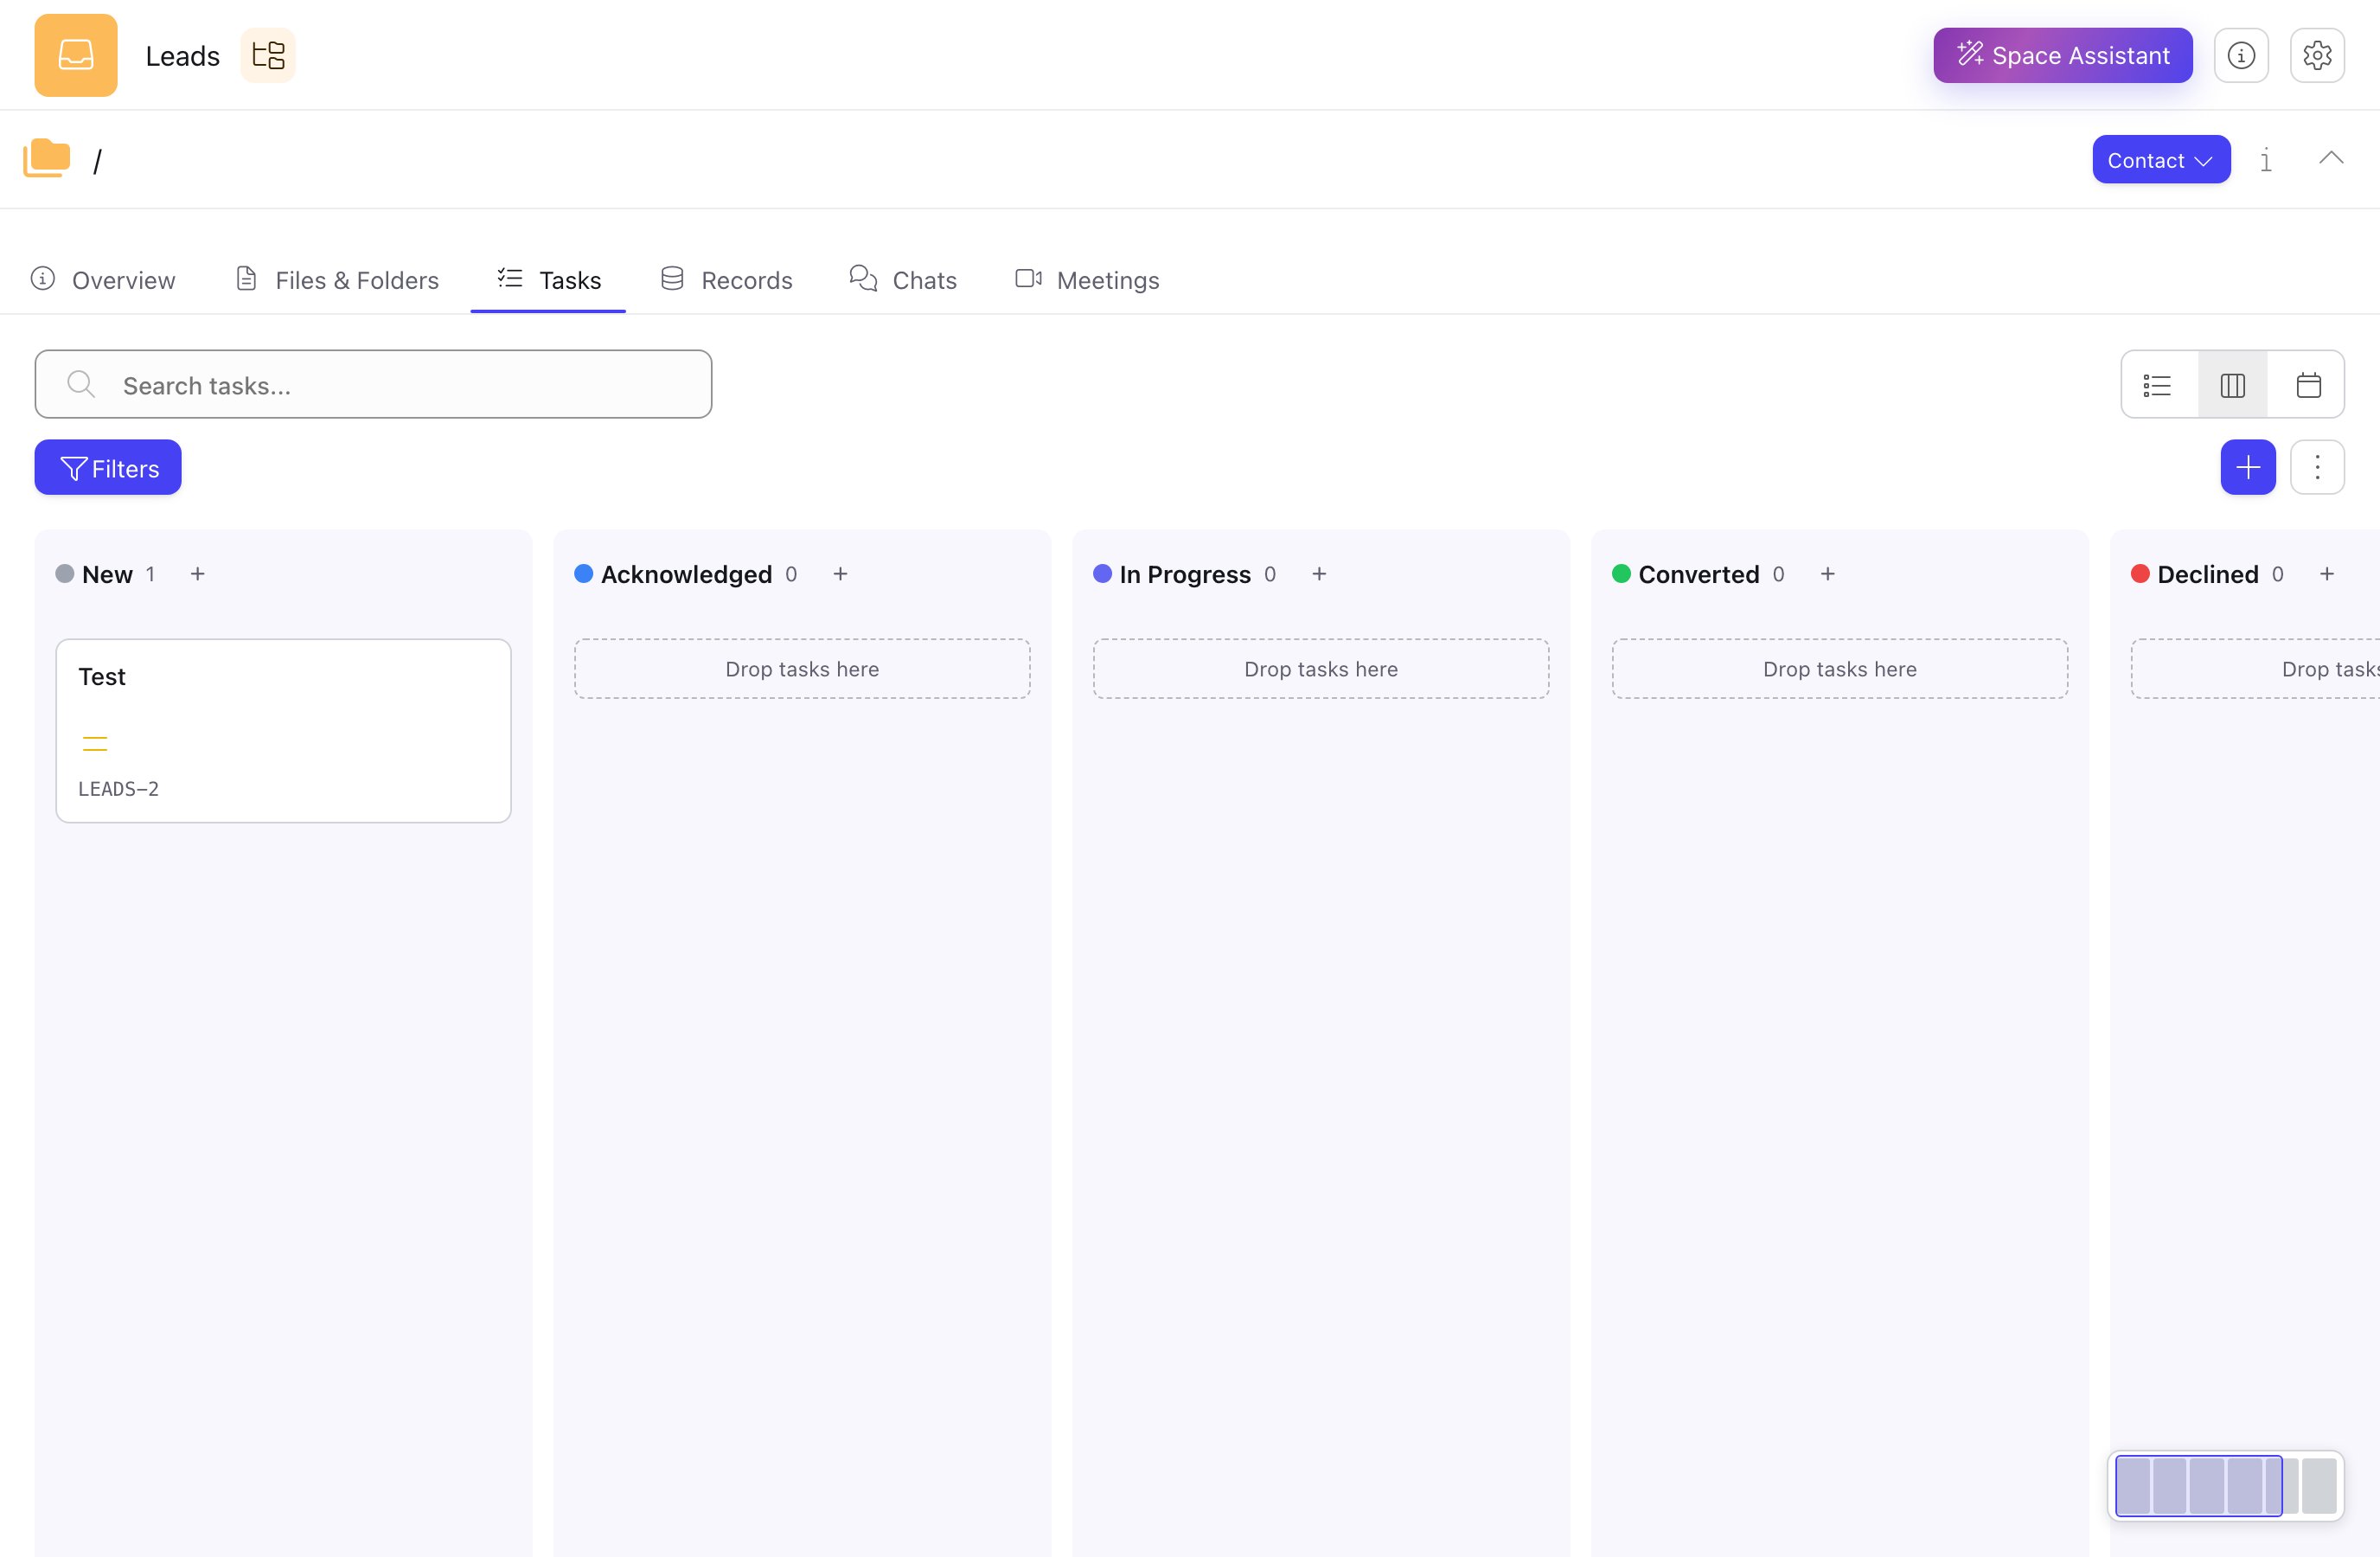Click the Acknowledged column header
Viewport: 2380px width, 1557px height.
[x=686, y=574]
